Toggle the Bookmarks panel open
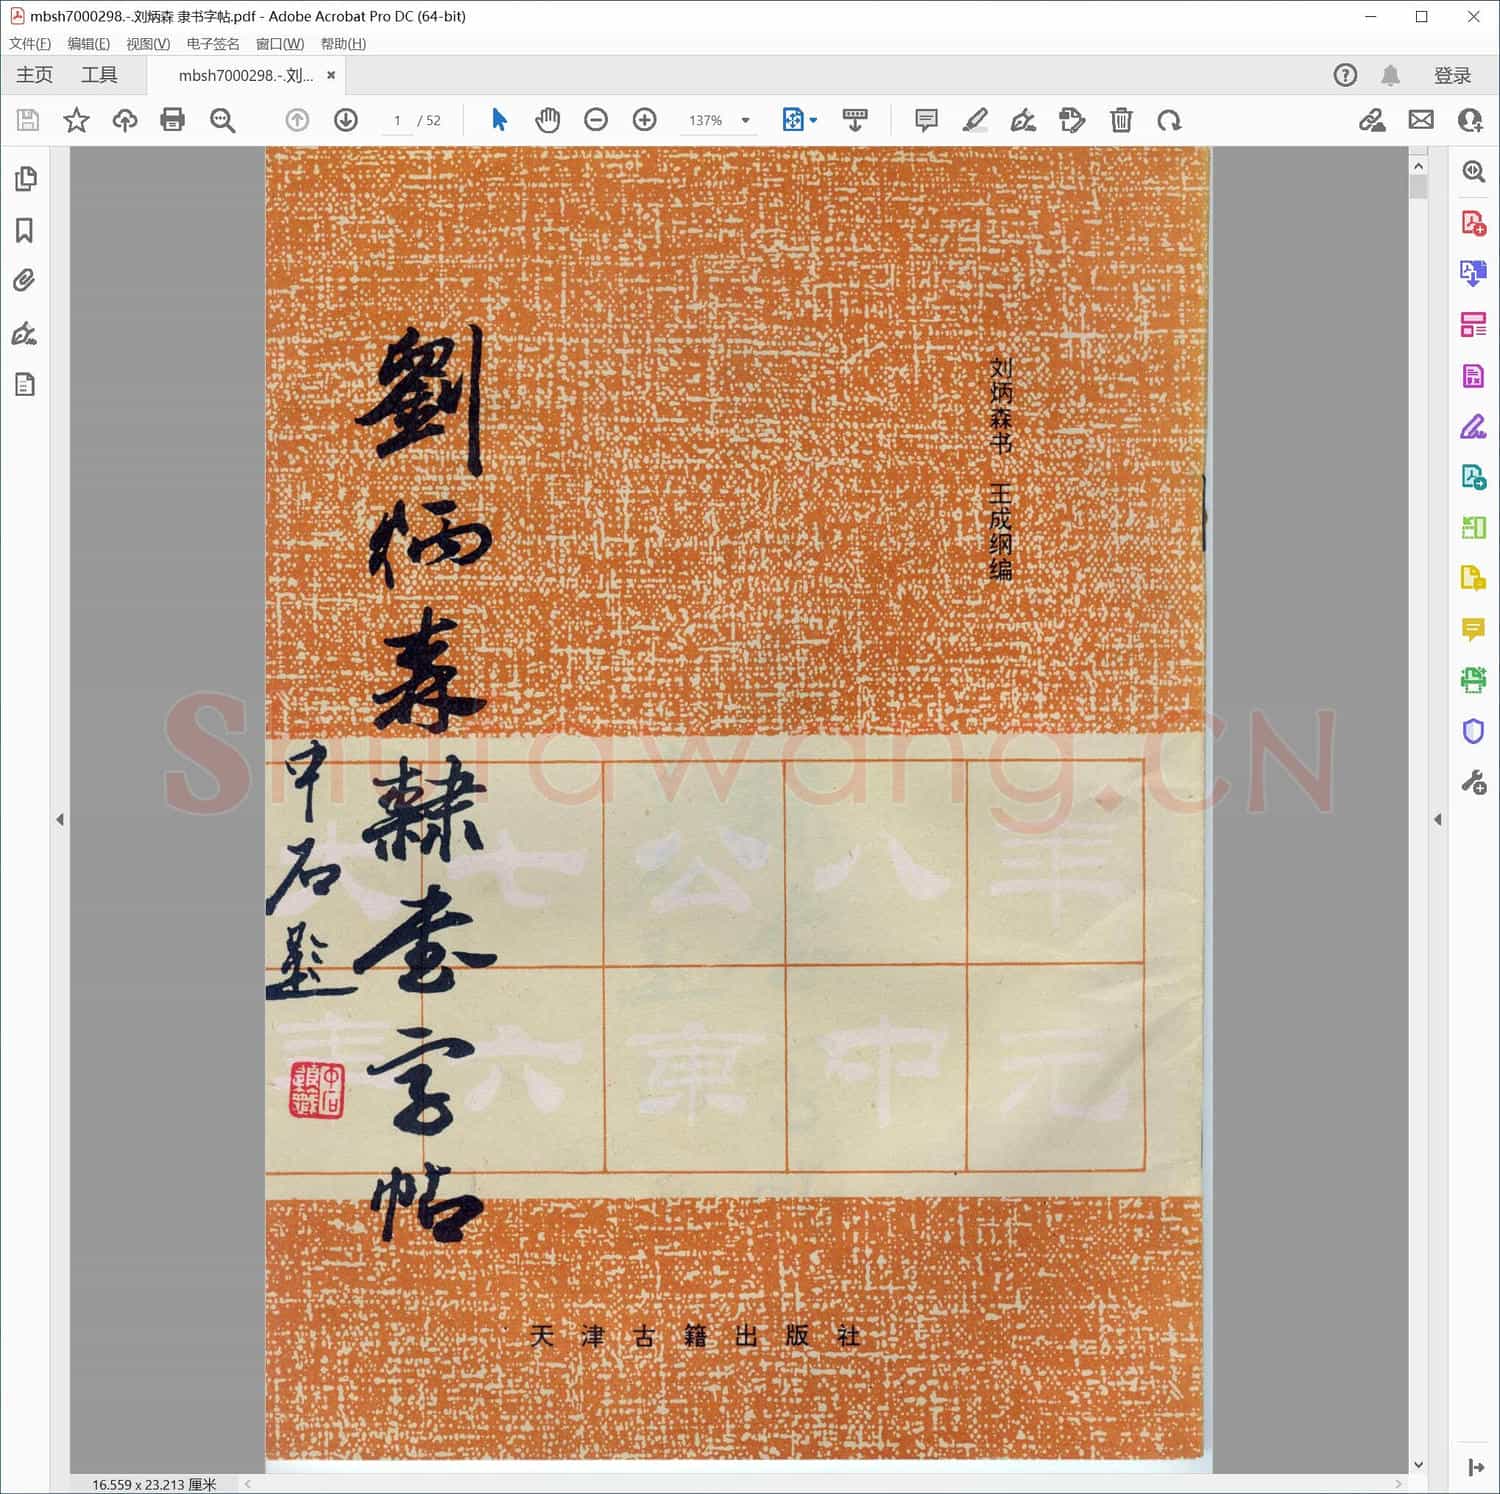Screen dimensions: 1500x1494 click(26, 230)
